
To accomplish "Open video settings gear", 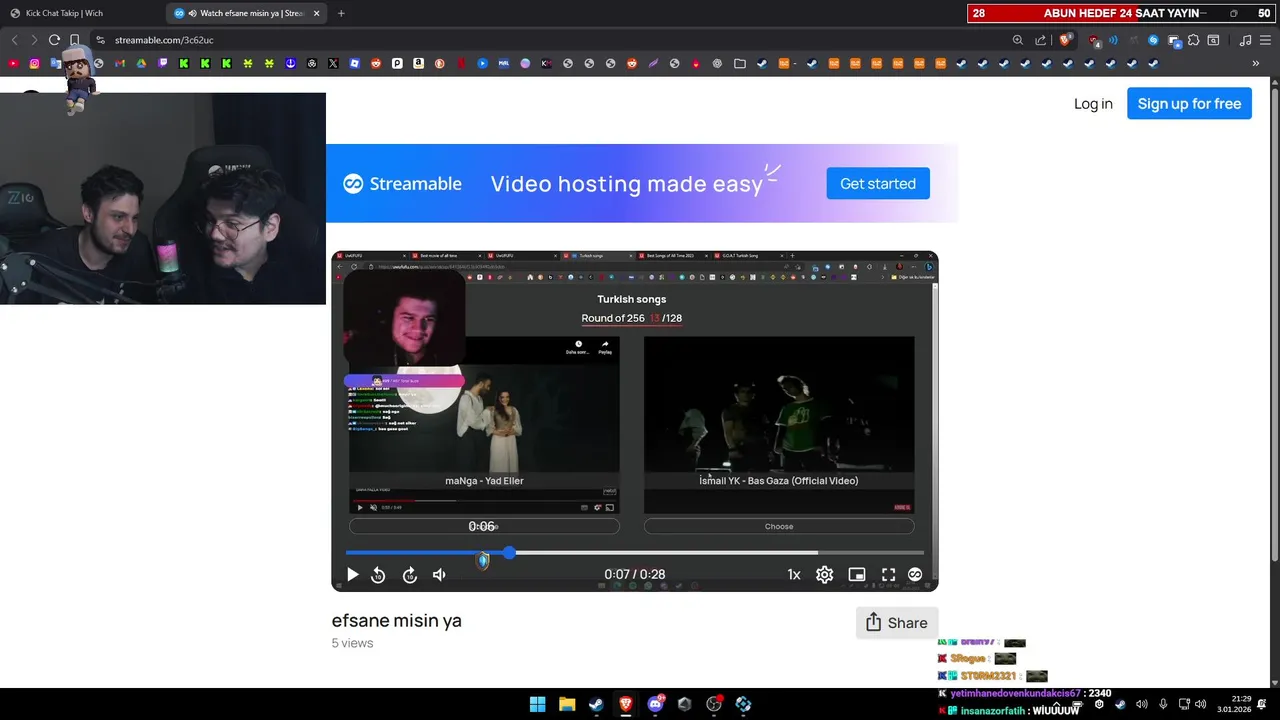I will pyautogui.click(x=824, y=575).
